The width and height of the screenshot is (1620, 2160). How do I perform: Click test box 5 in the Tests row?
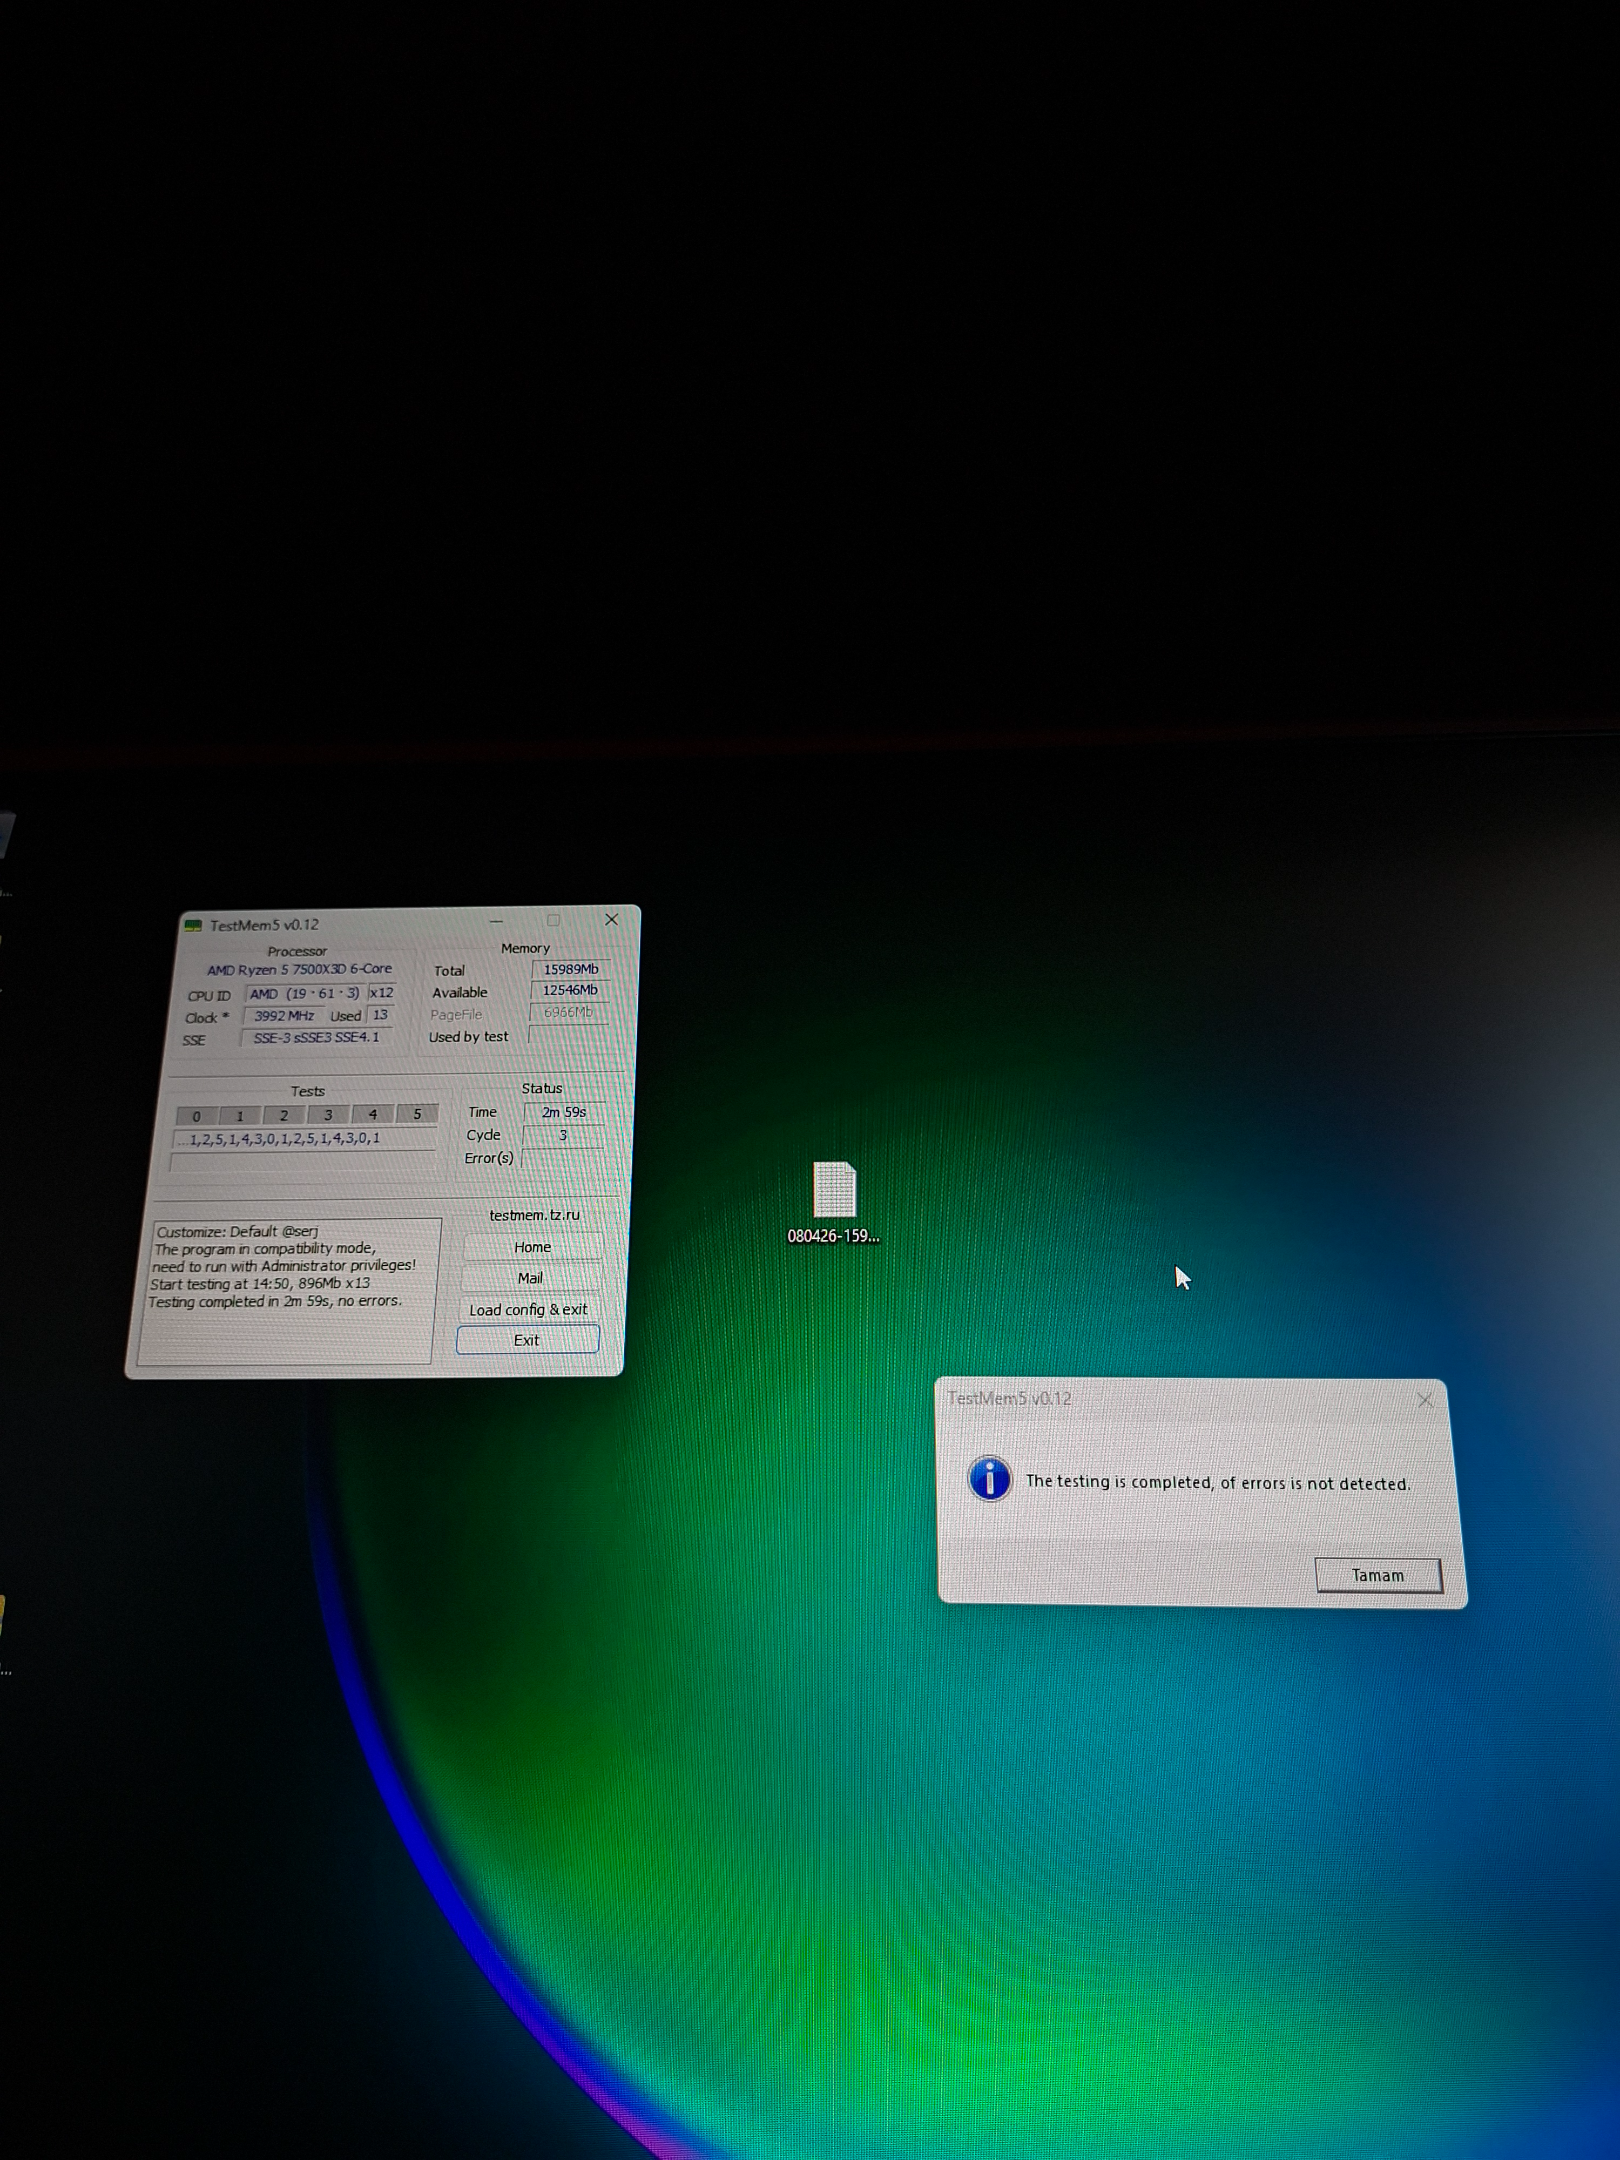click(x=417, y=1114)
